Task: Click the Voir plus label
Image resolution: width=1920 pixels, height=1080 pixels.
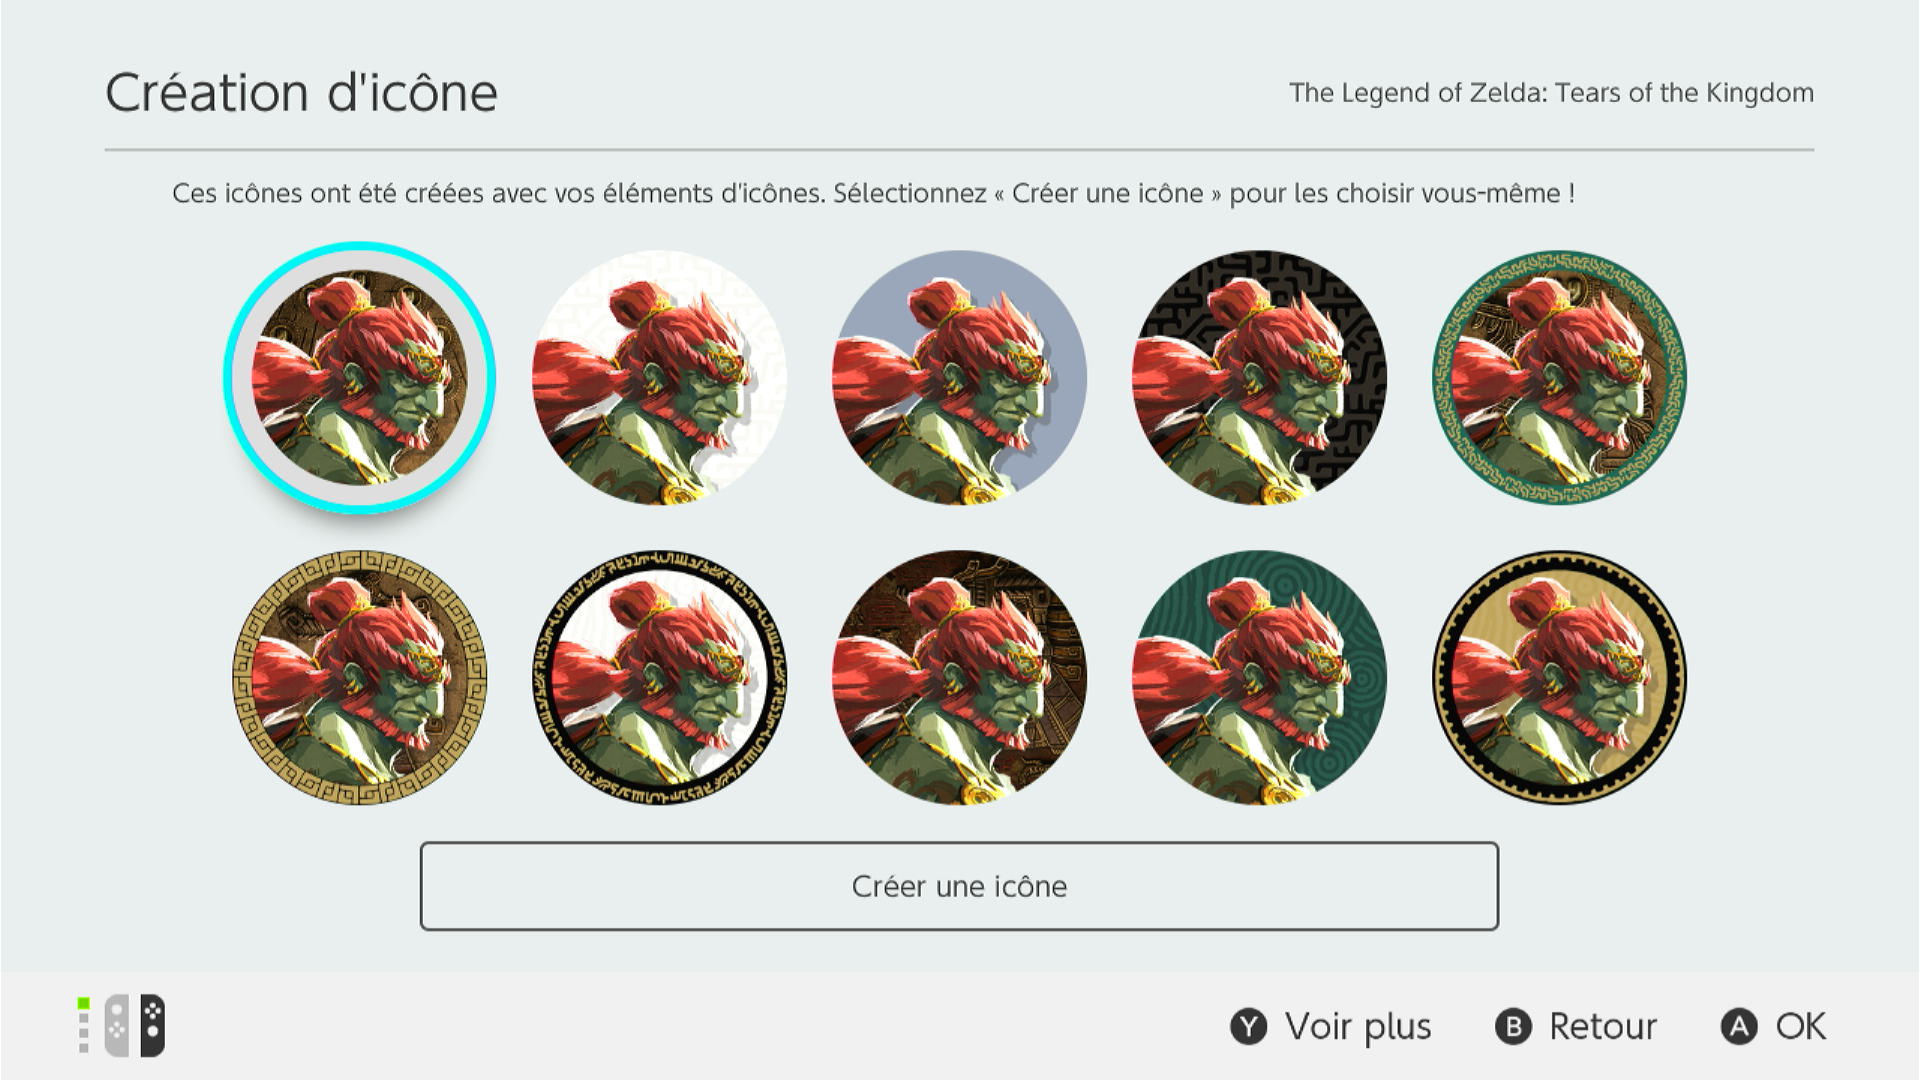Action: click(1358, 1027)
